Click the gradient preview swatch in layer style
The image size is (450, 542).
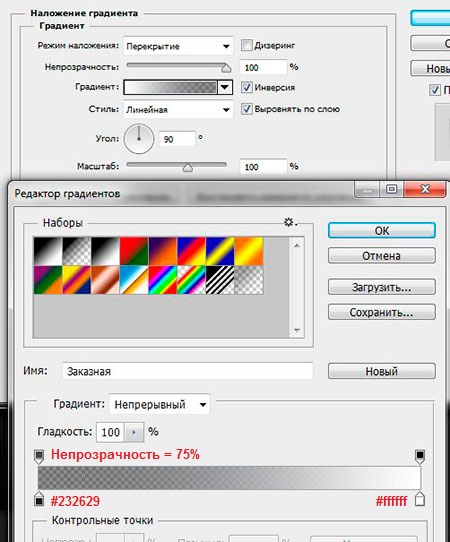click(x=170, y=87)
